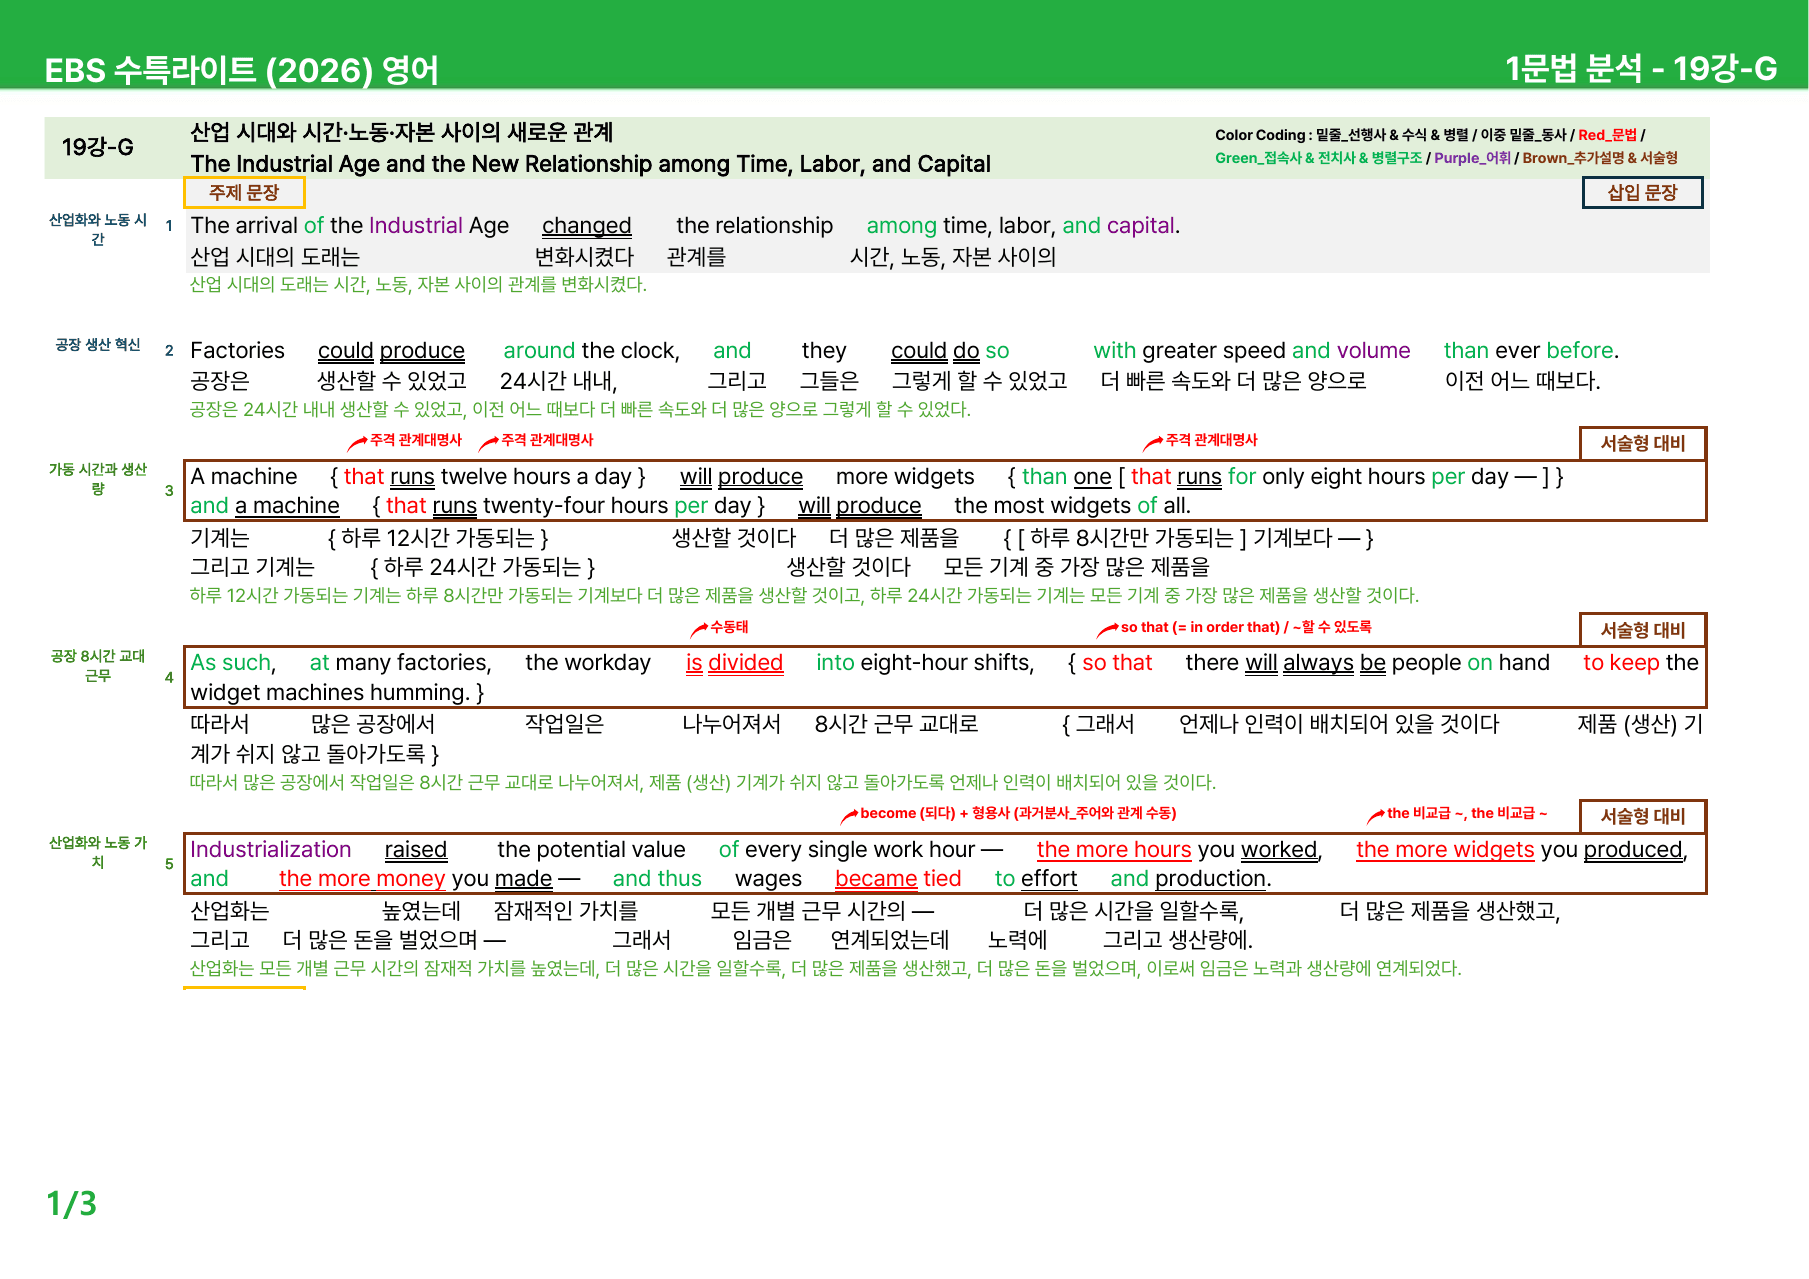Click 'with greater speed and volume' phrase
The height and width of the screenshot is (1279, 1809).
[x=1251, y=351]
